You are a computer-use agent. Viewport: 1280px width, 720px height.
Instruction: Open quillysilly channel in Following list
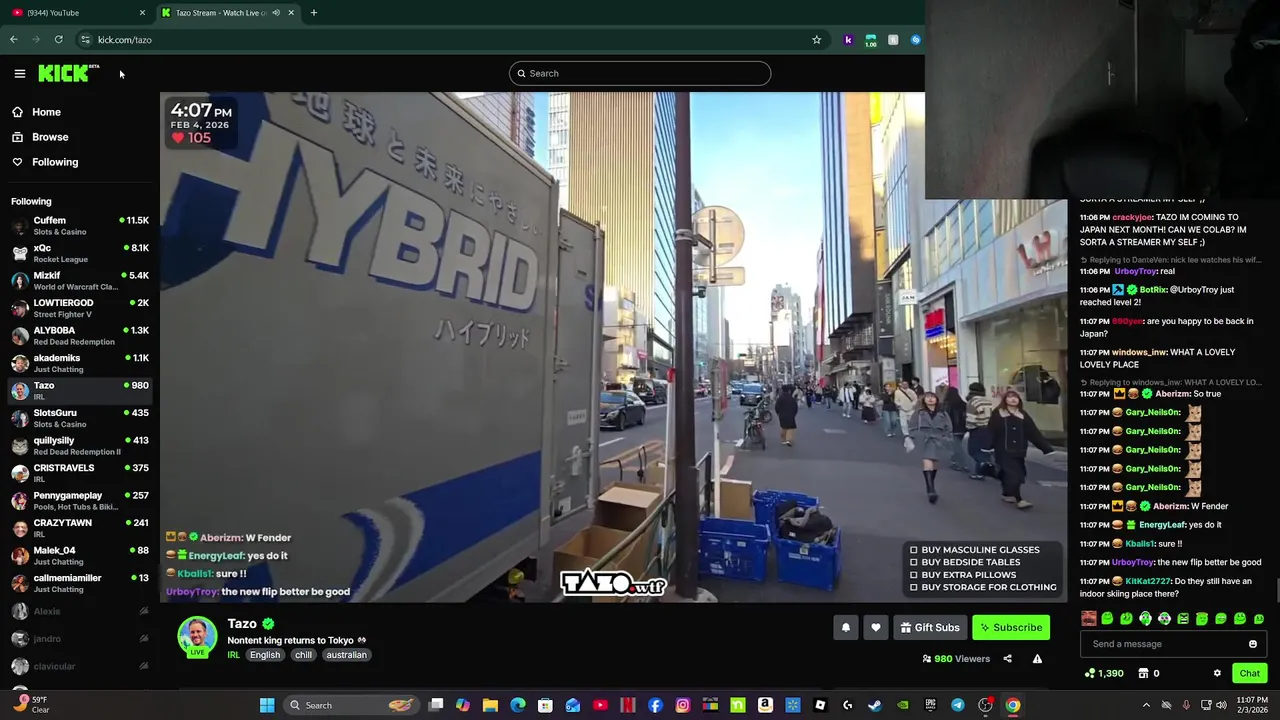coord(80,446)
